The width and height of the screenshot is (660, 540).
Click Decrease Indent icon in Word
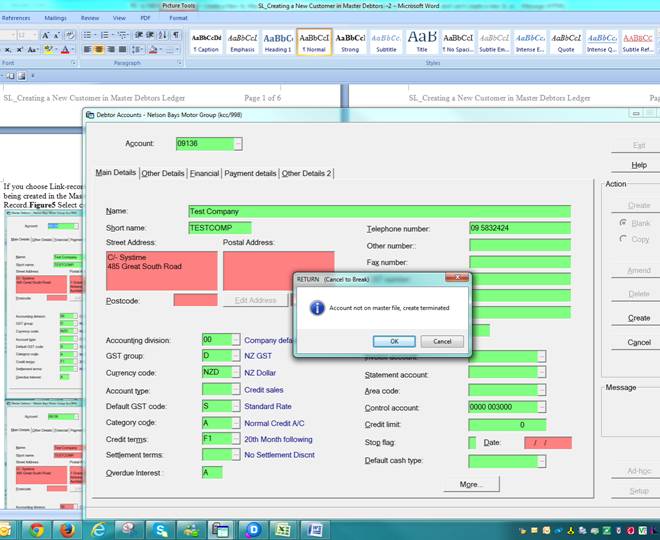click(138, 35)
